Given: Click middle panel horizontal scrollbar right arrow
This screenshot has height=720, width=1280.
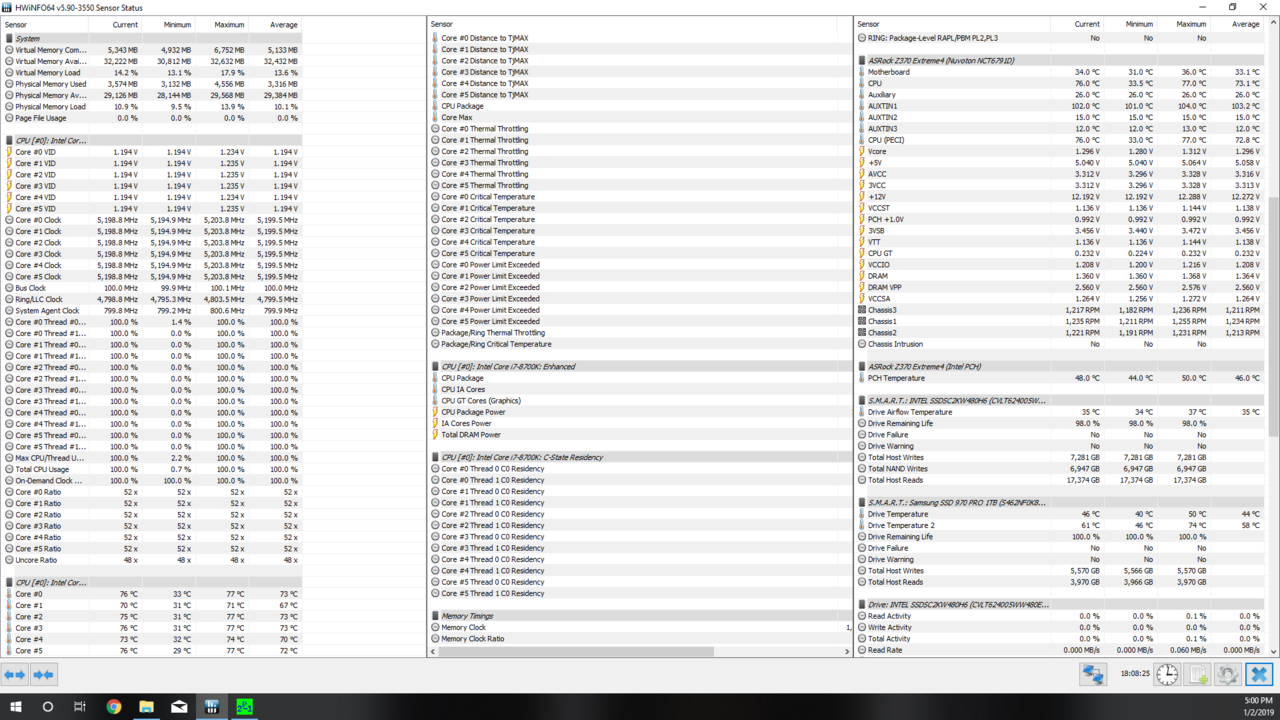Looking at the screenshot, I should (x=846, y=651).
